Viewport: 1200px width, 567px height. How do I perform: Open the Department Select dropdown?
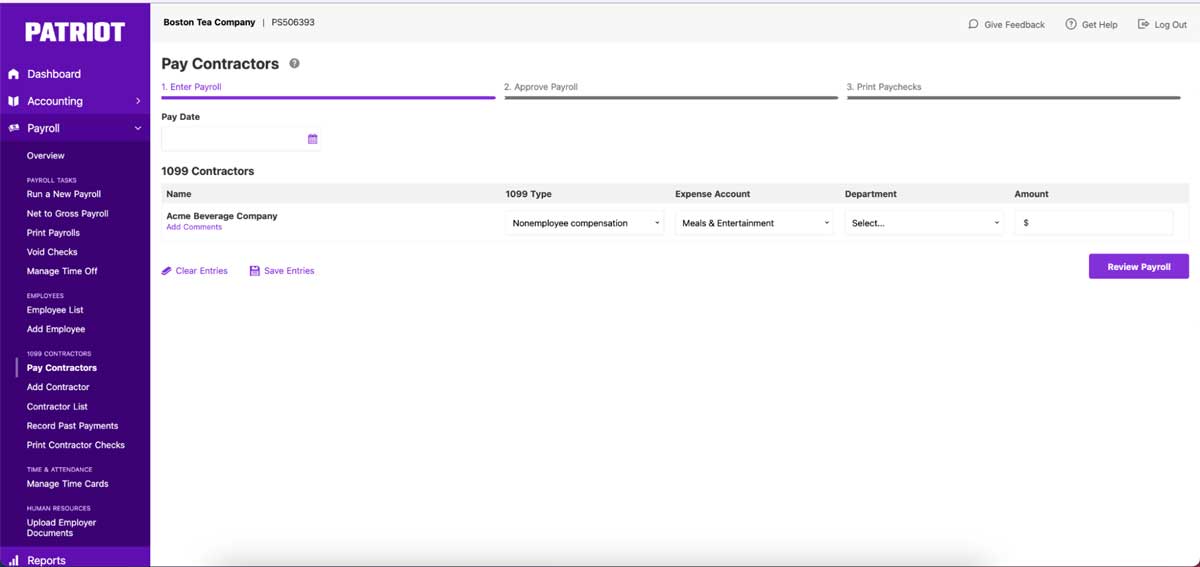point(925,223)
